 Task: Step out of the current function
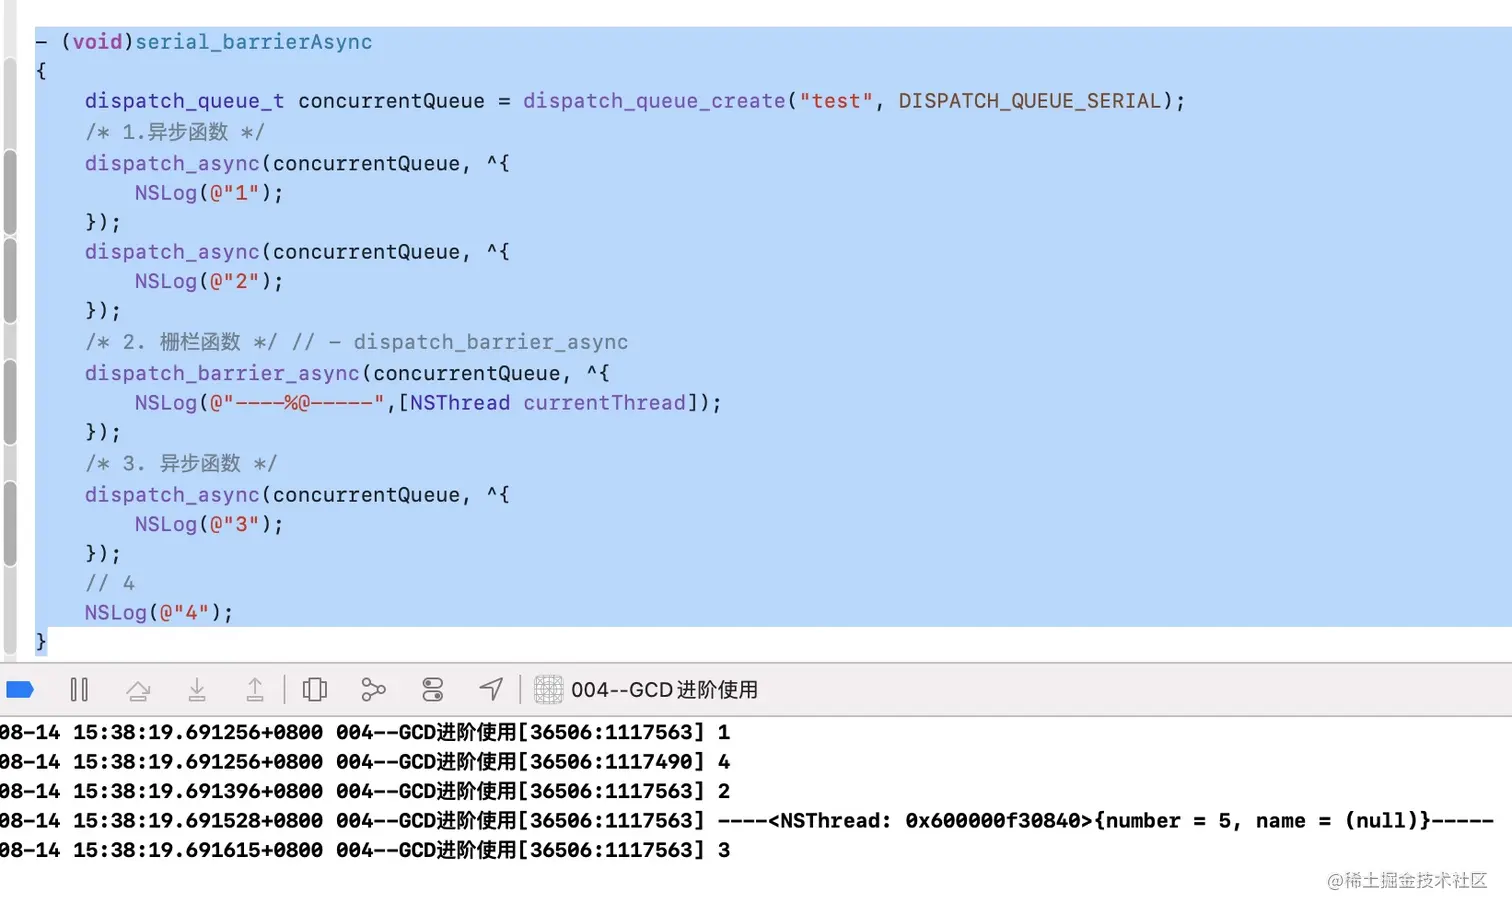click(256, 689)
